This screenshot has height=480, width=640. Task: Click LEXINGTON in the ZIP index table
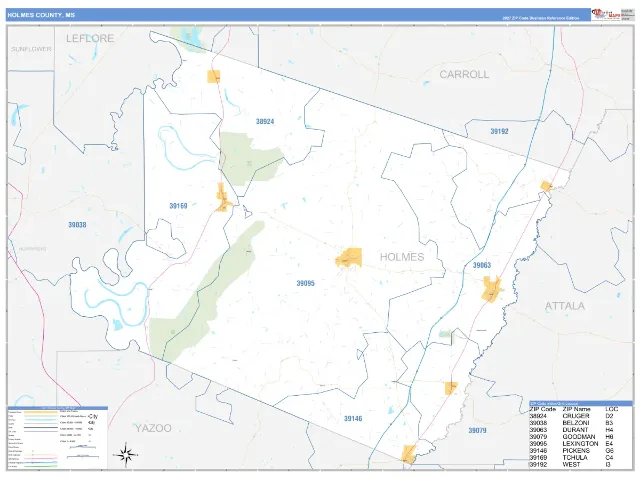(x=580, y=444)
